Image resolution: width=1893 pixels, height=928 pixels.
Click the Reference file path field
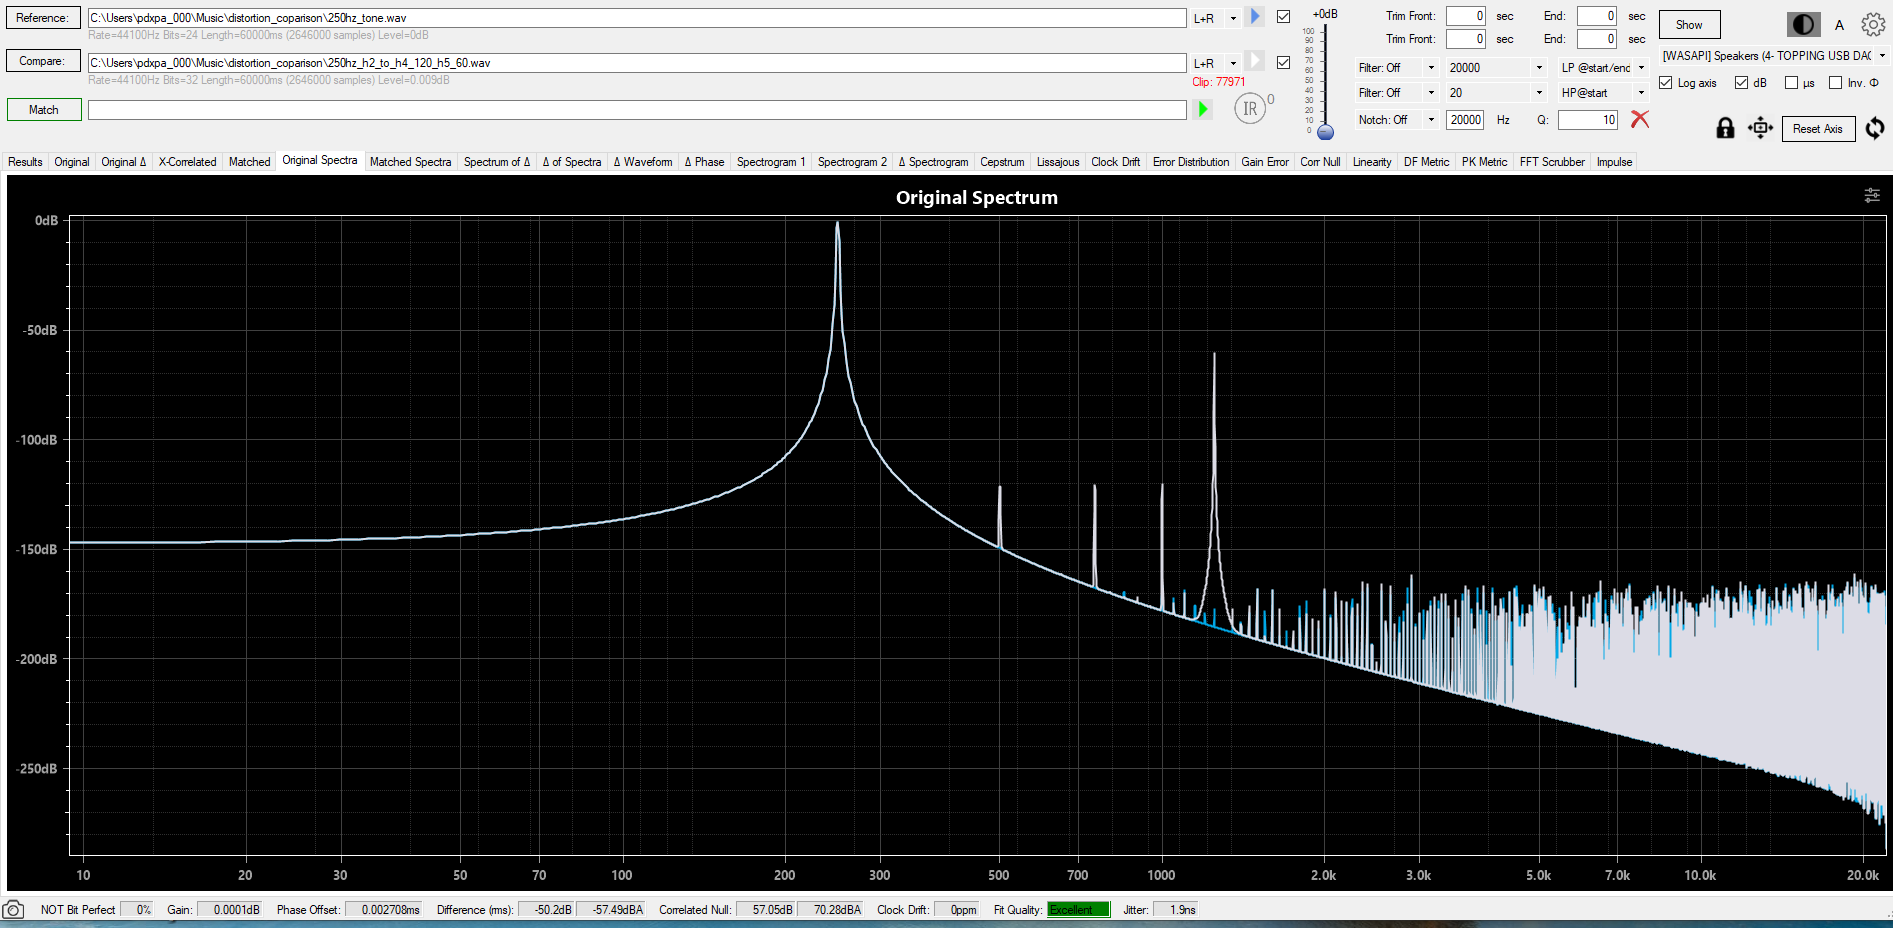(636, 18)
